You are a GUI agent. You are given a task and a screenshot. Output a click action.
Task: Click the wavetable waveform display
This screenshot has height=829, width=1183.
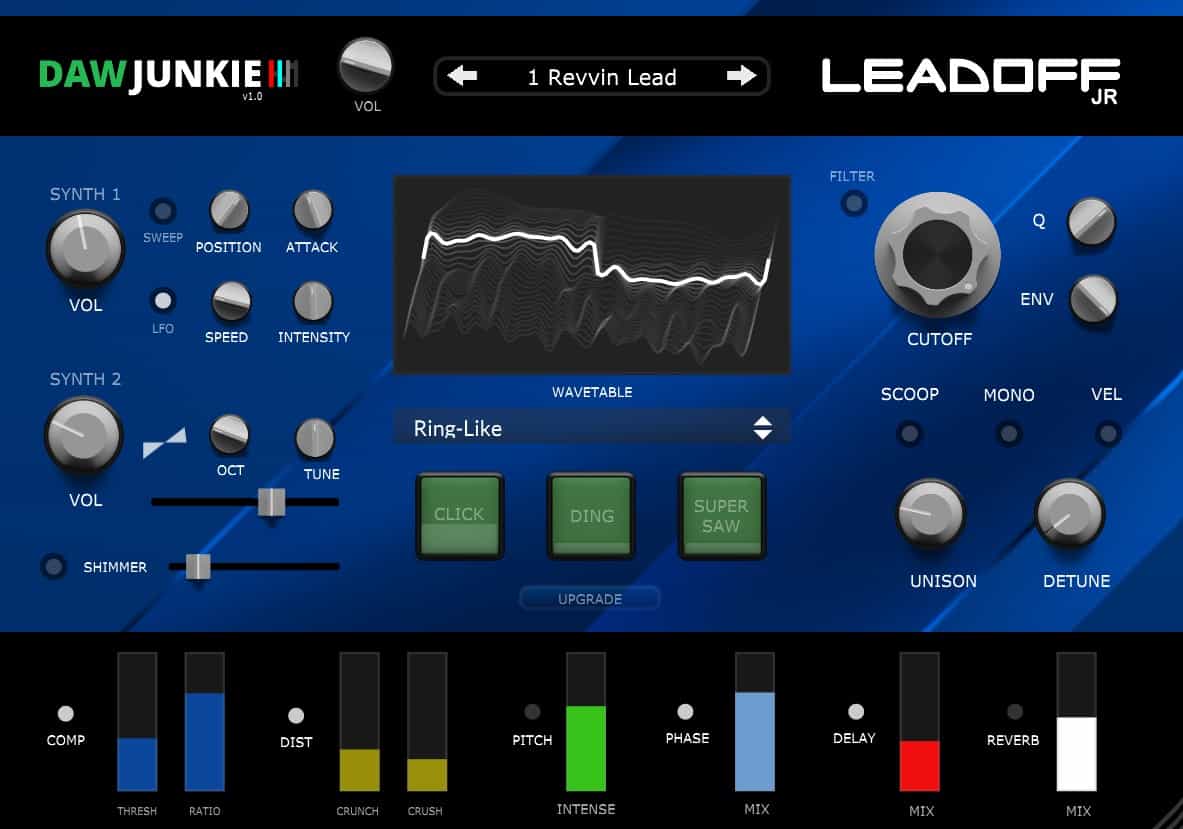click(x=591, y=274)
